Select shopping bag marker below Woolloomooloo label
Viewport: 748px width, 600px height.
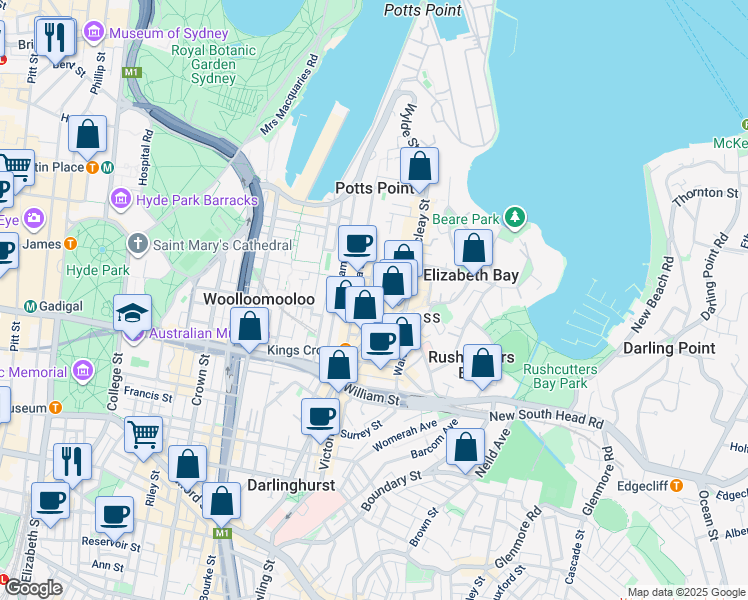pyautogui.click(x=249, y=327)
